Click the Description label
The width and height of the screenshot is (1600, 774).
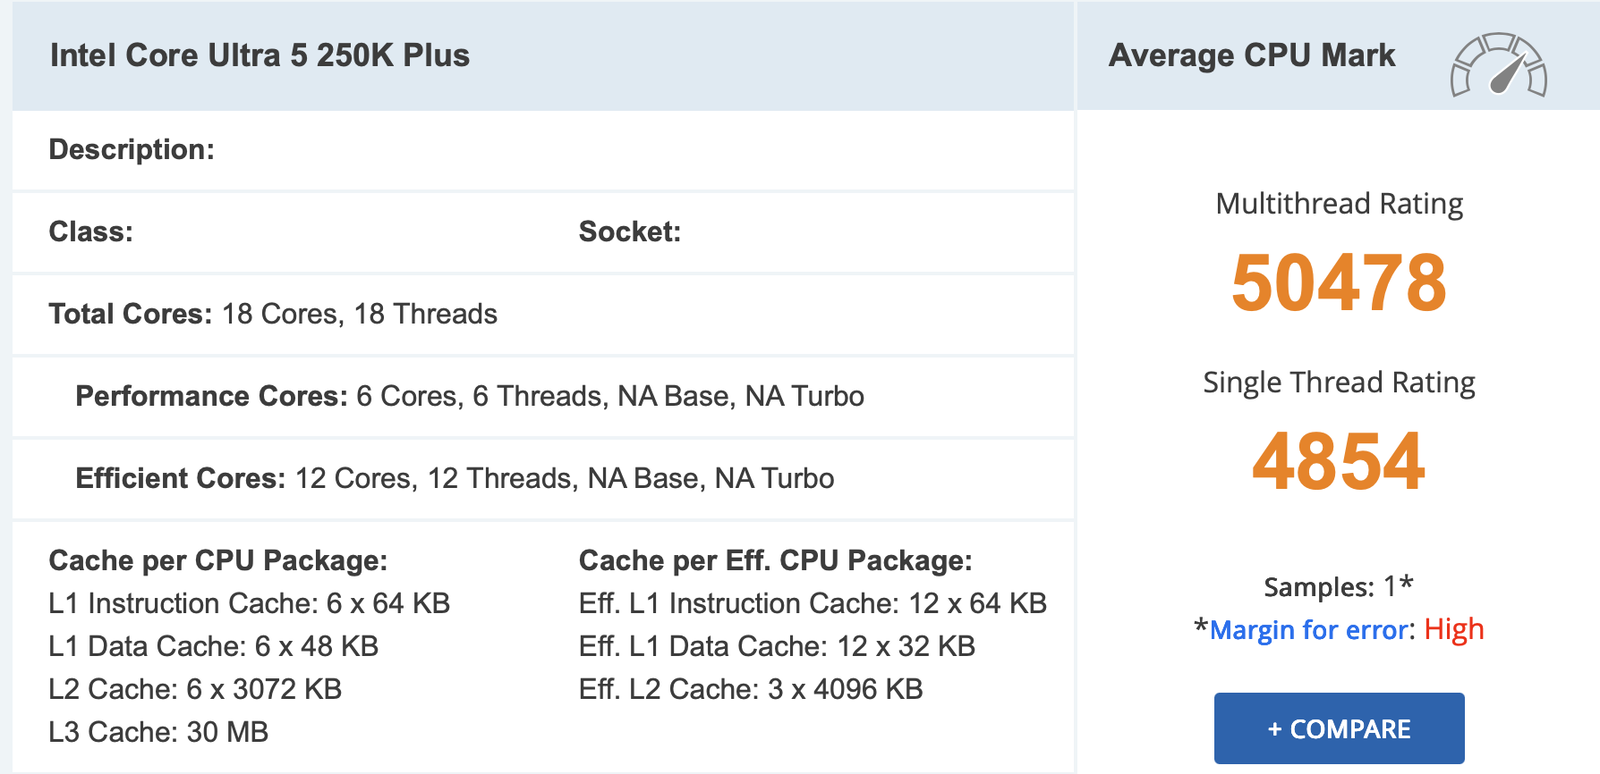pyautogui.click(x=131, y=150)
